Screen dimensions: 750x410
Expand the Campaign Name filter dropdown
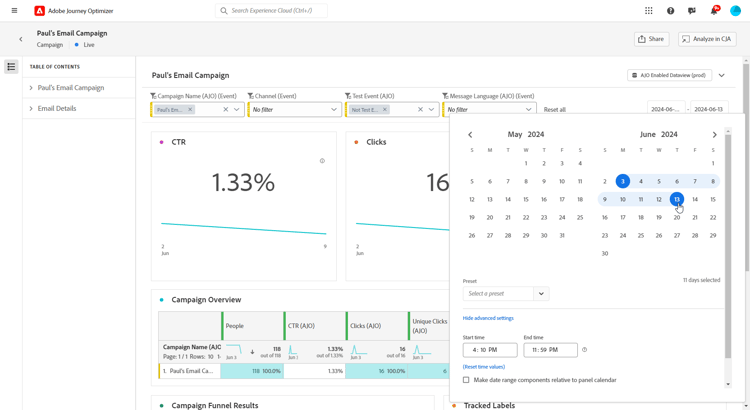(x=237, y=110)
